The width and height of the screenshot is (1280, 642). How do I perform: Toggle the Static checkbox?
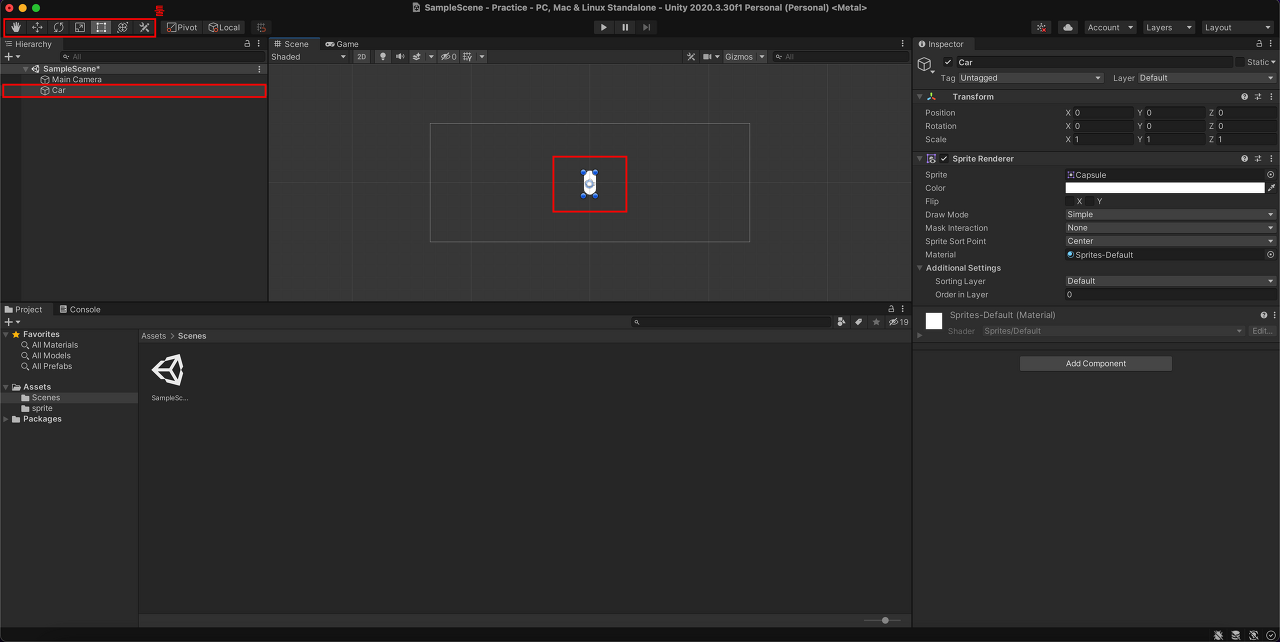pos(1240,62)
